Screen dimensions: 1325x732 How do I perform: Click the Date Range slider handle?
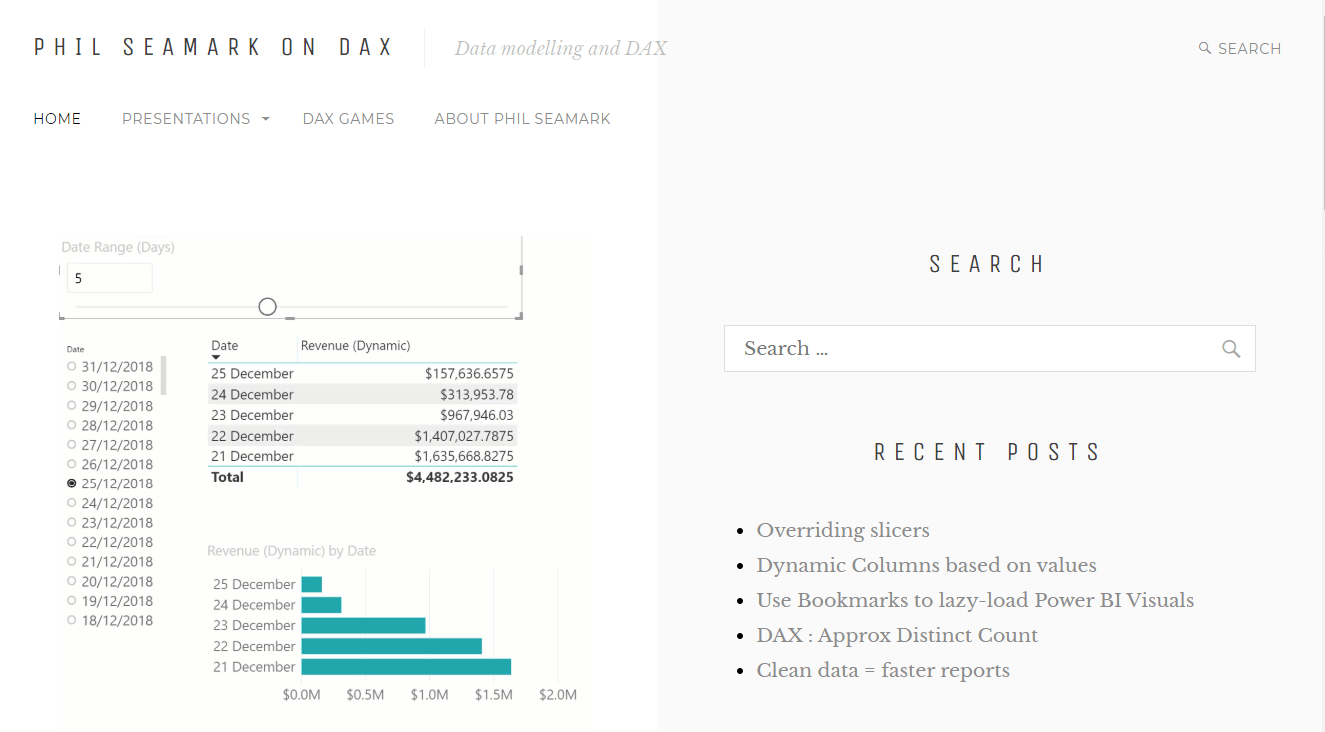point(267,307)
